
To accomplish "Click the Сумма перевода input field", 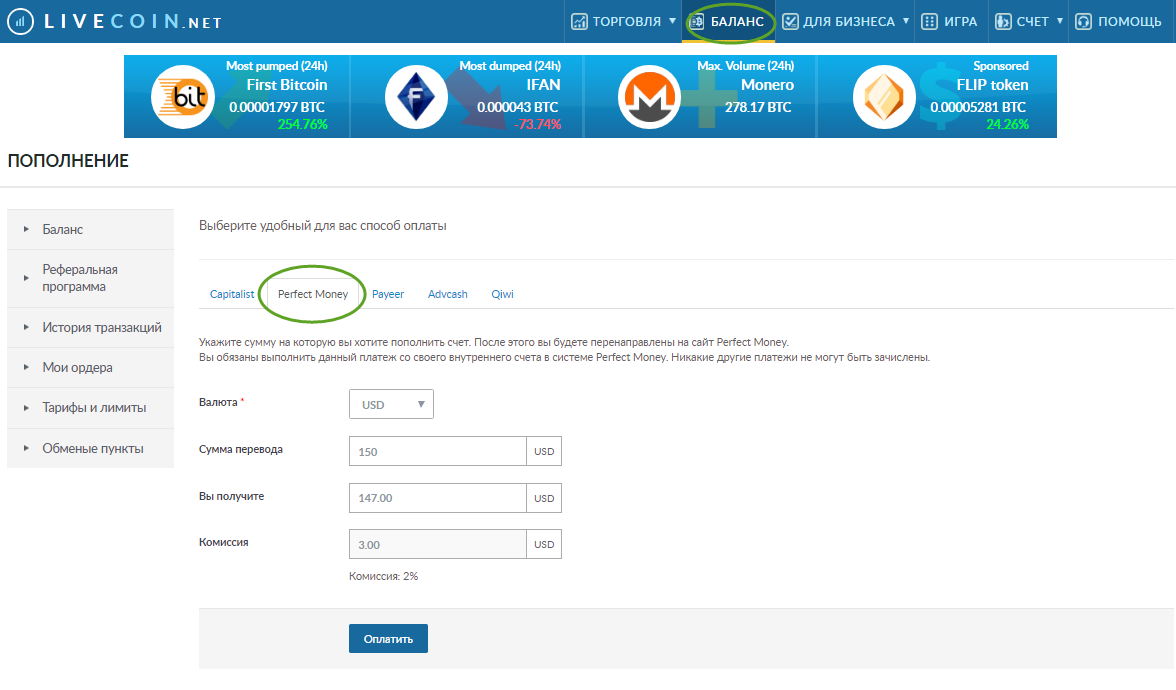I will [x=437, y=451].
